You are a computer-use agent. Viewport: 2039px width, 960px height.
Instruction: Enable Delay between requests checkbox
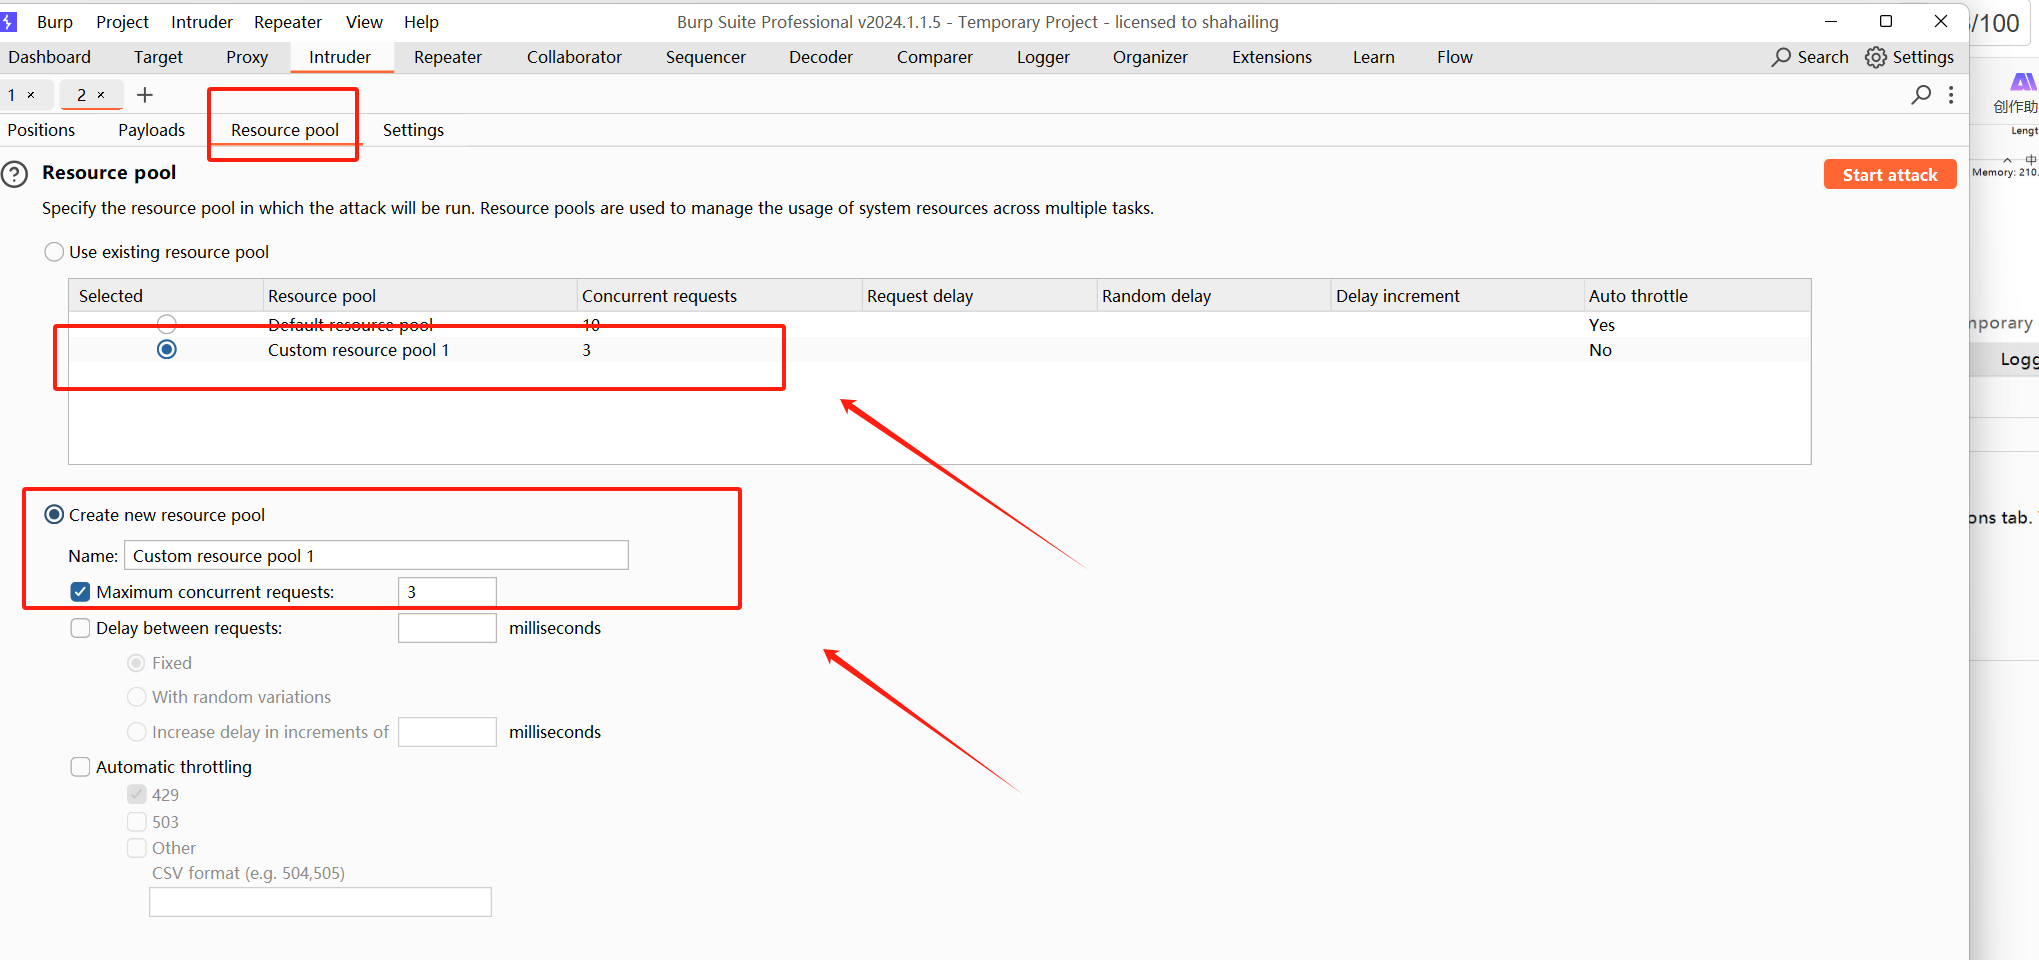(81, 628)
